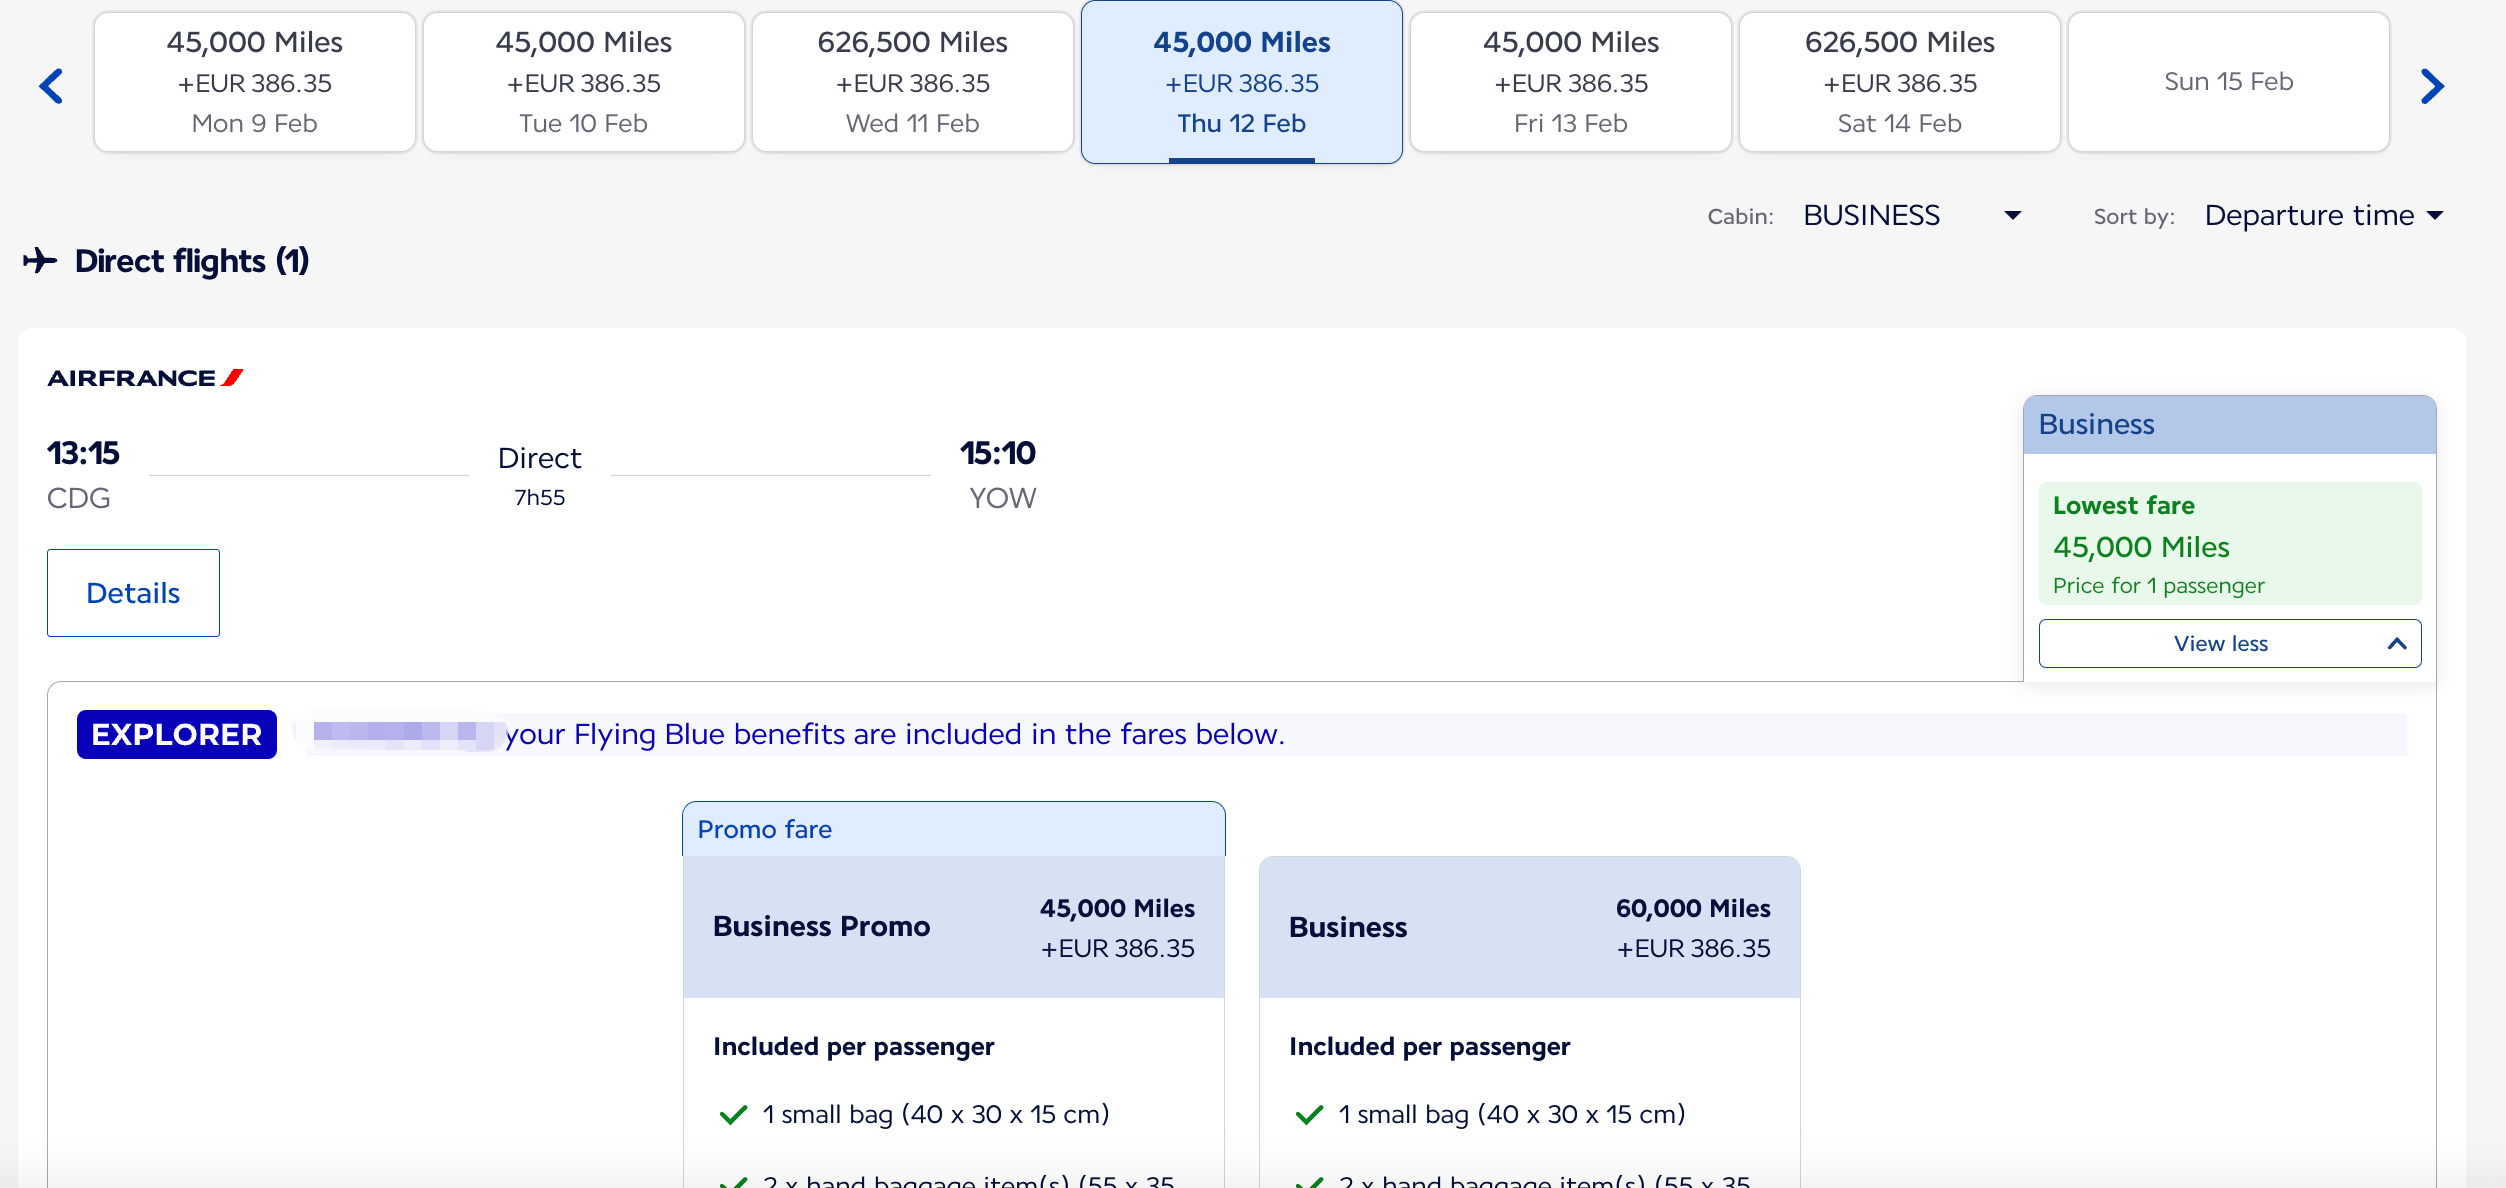Click the airplane icon beside Direct flights
This screenshot has width=2506, height=1188.
[40, 261]
